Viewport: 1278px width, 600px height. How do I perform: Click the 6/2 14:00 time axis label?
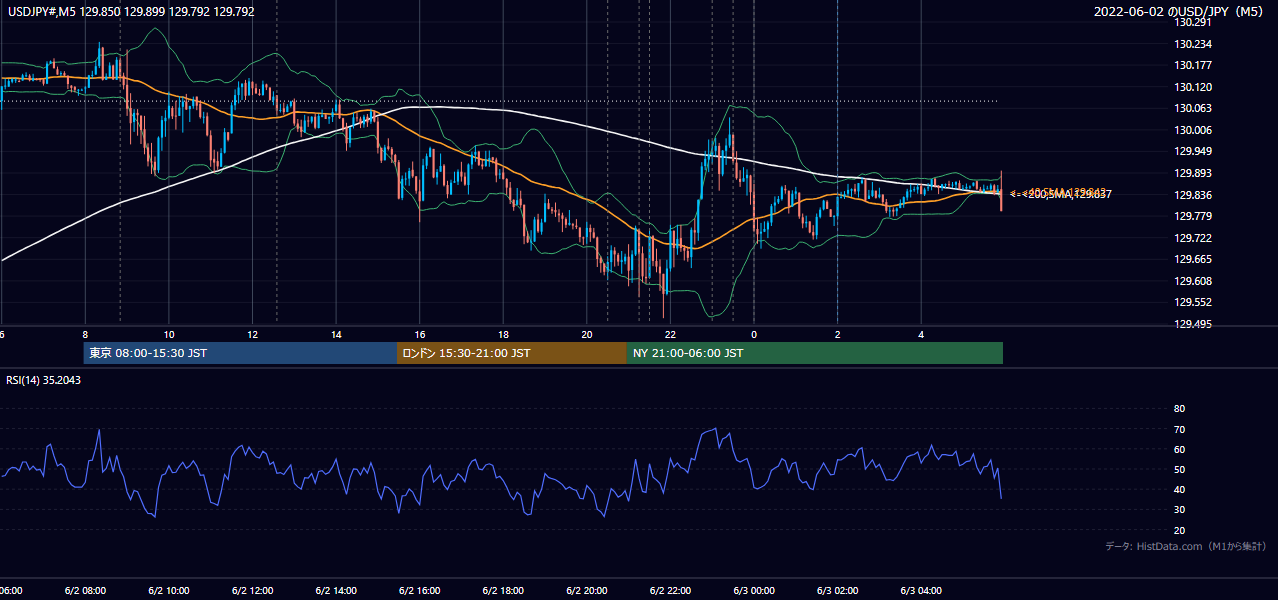(x=336, y=591)
